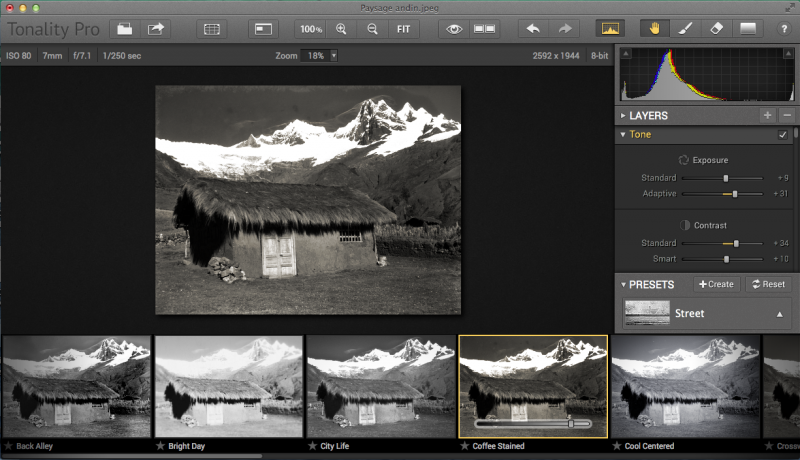Adjust the Contrast Smart slider

click(x=727, y=259)
